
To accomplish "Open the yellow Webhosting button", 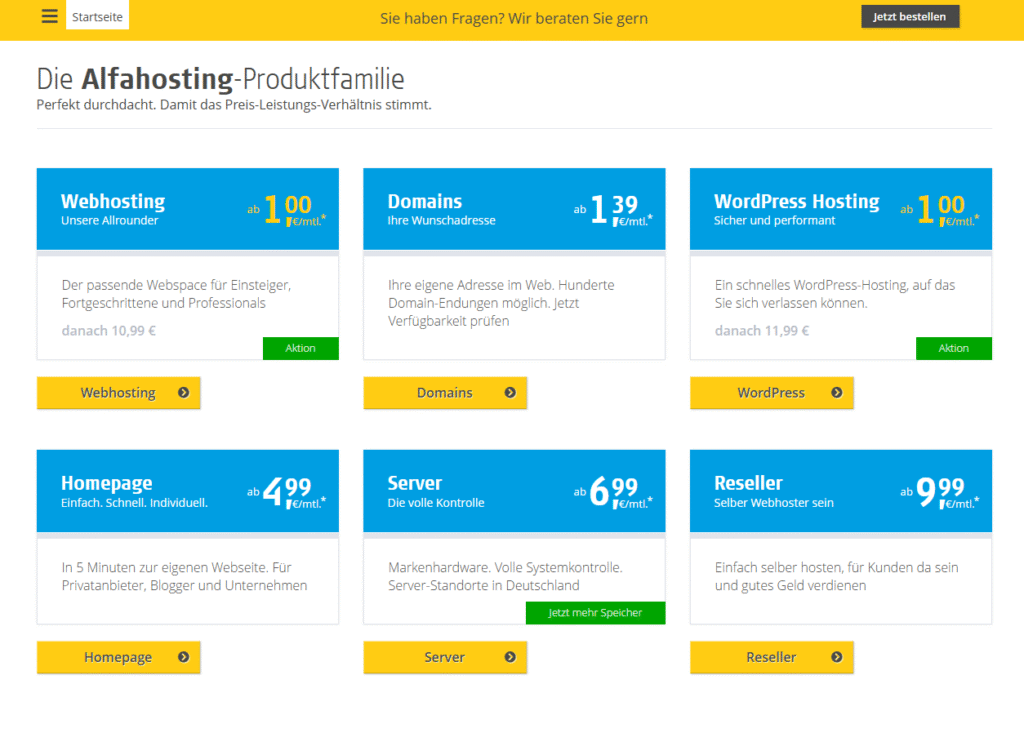I will 118,393.
